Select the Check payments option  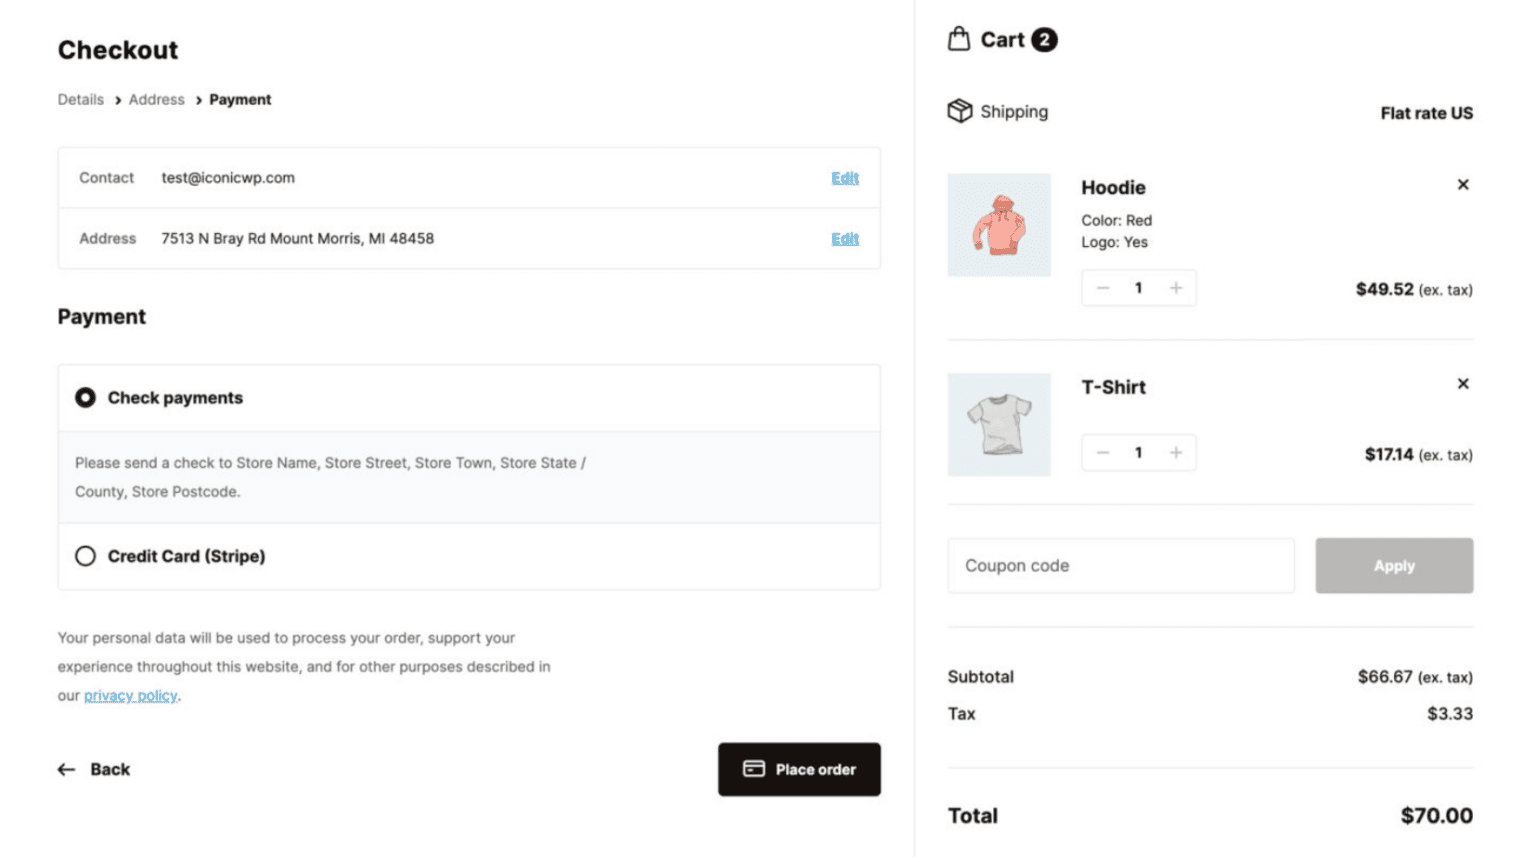[85, 397]
